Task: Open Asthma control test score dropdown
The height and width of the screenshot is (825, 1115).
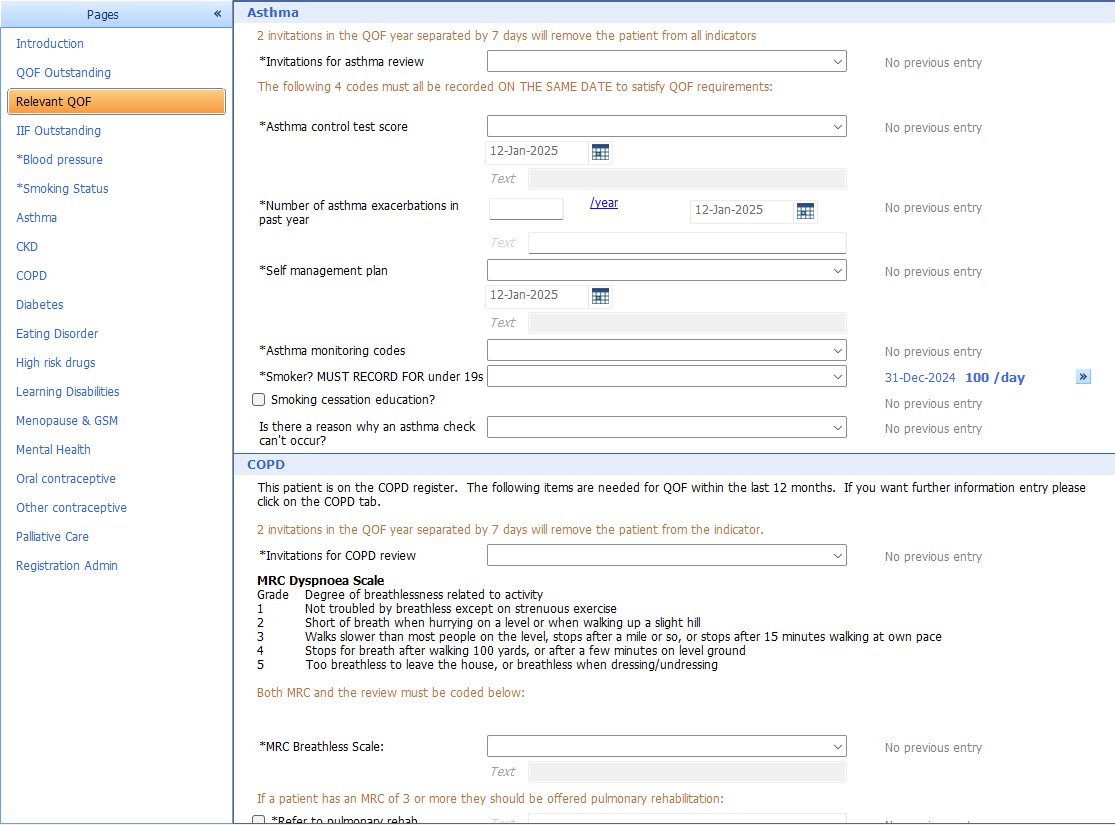Action: 666,126
